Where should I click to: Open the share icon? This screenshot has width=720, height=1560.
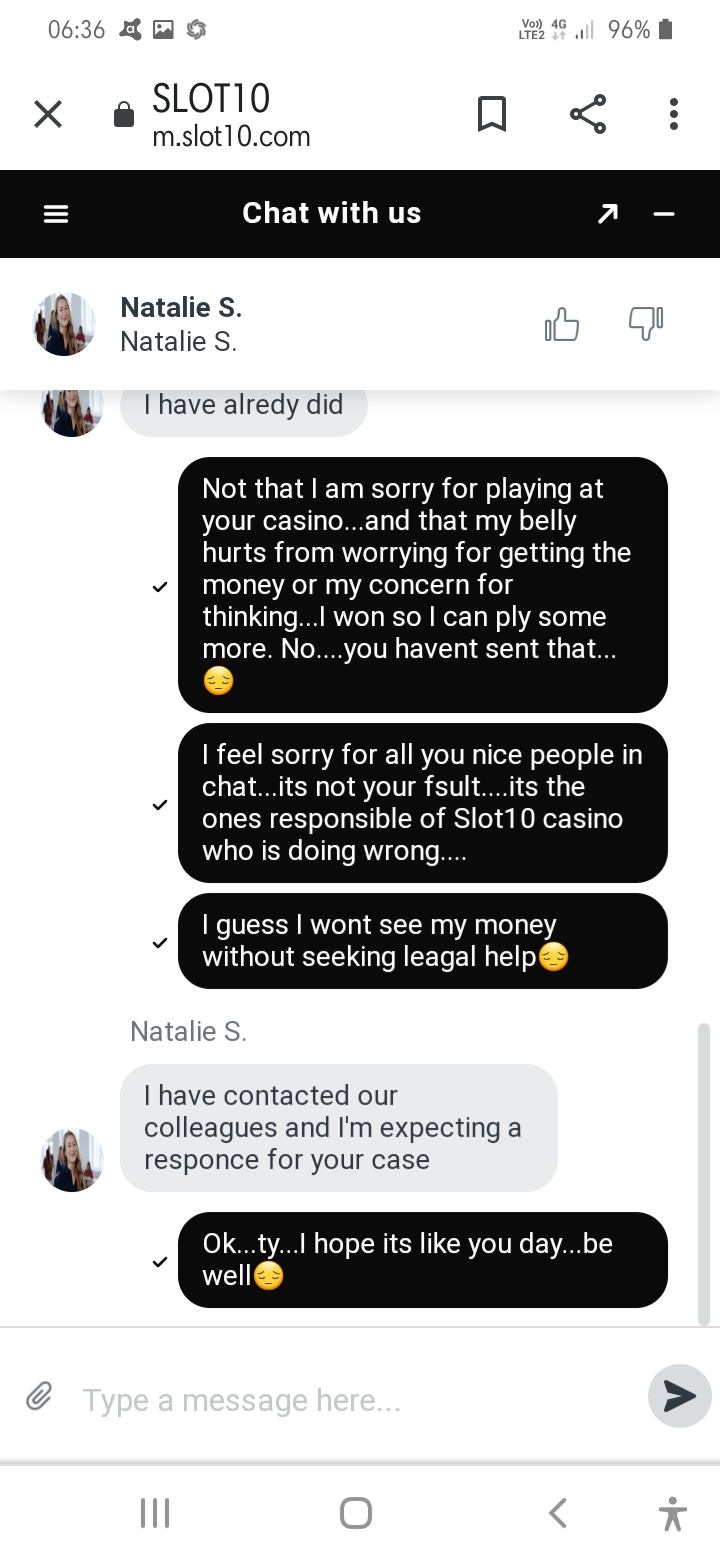coord(588,115)
